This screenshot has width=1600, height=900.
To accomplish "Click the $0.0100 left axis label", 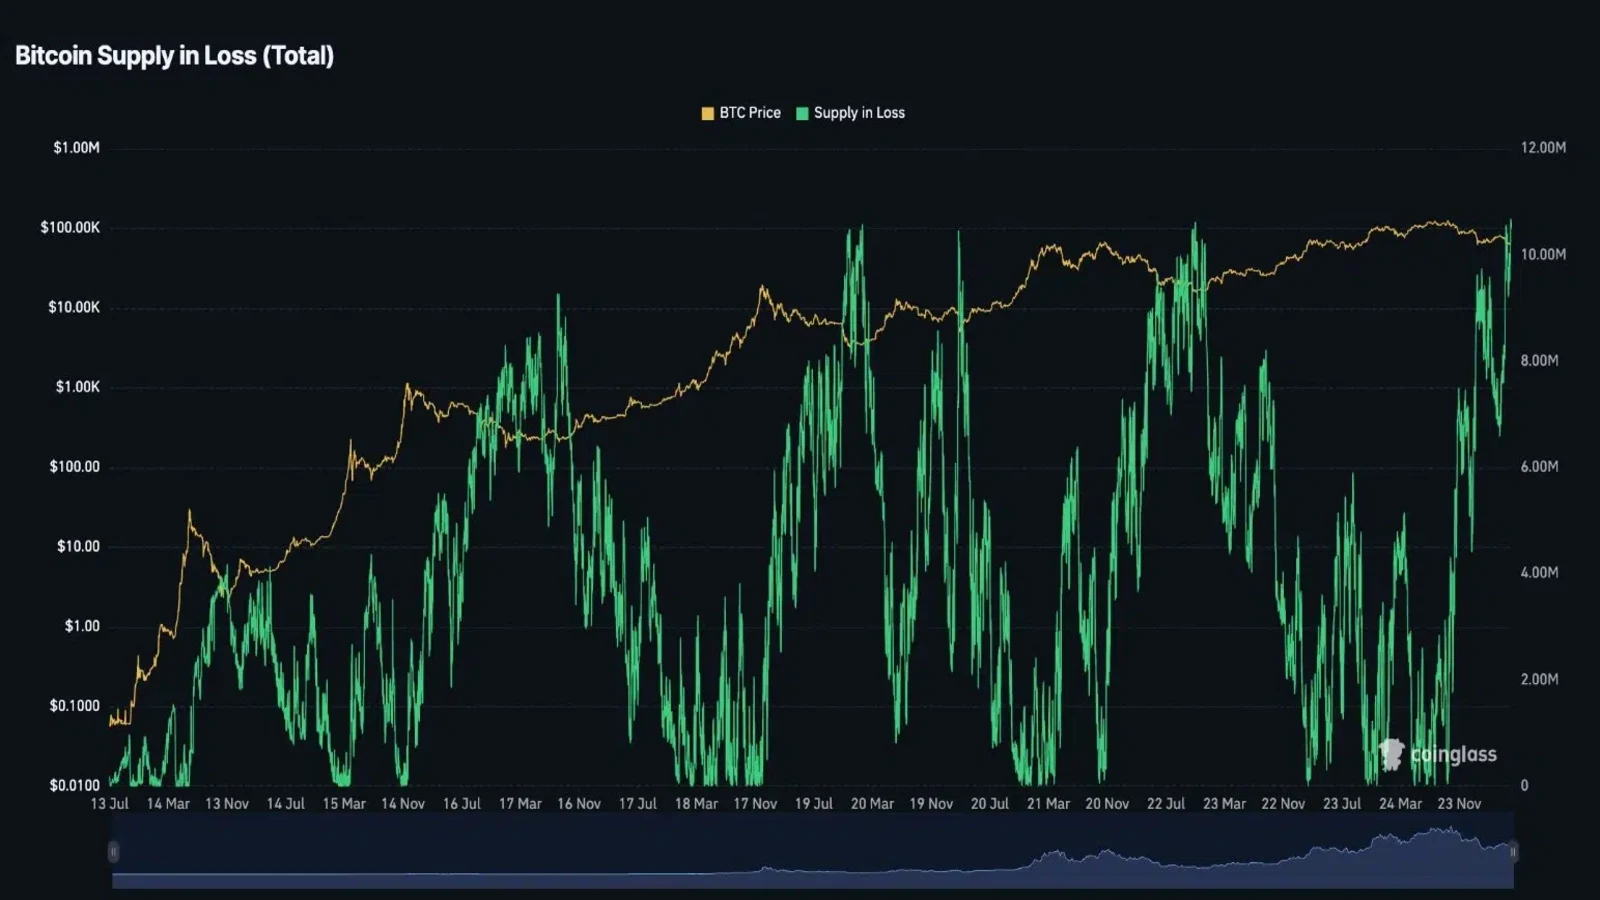I will pos(75,786).
